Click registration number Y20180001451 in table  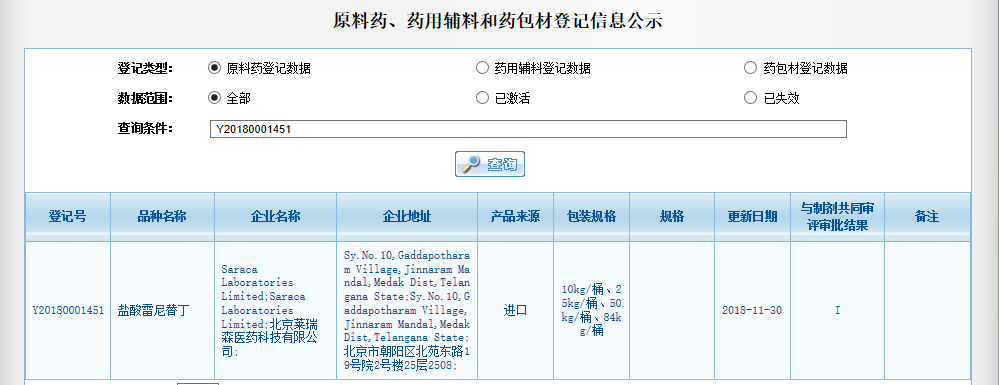(68, 311)
